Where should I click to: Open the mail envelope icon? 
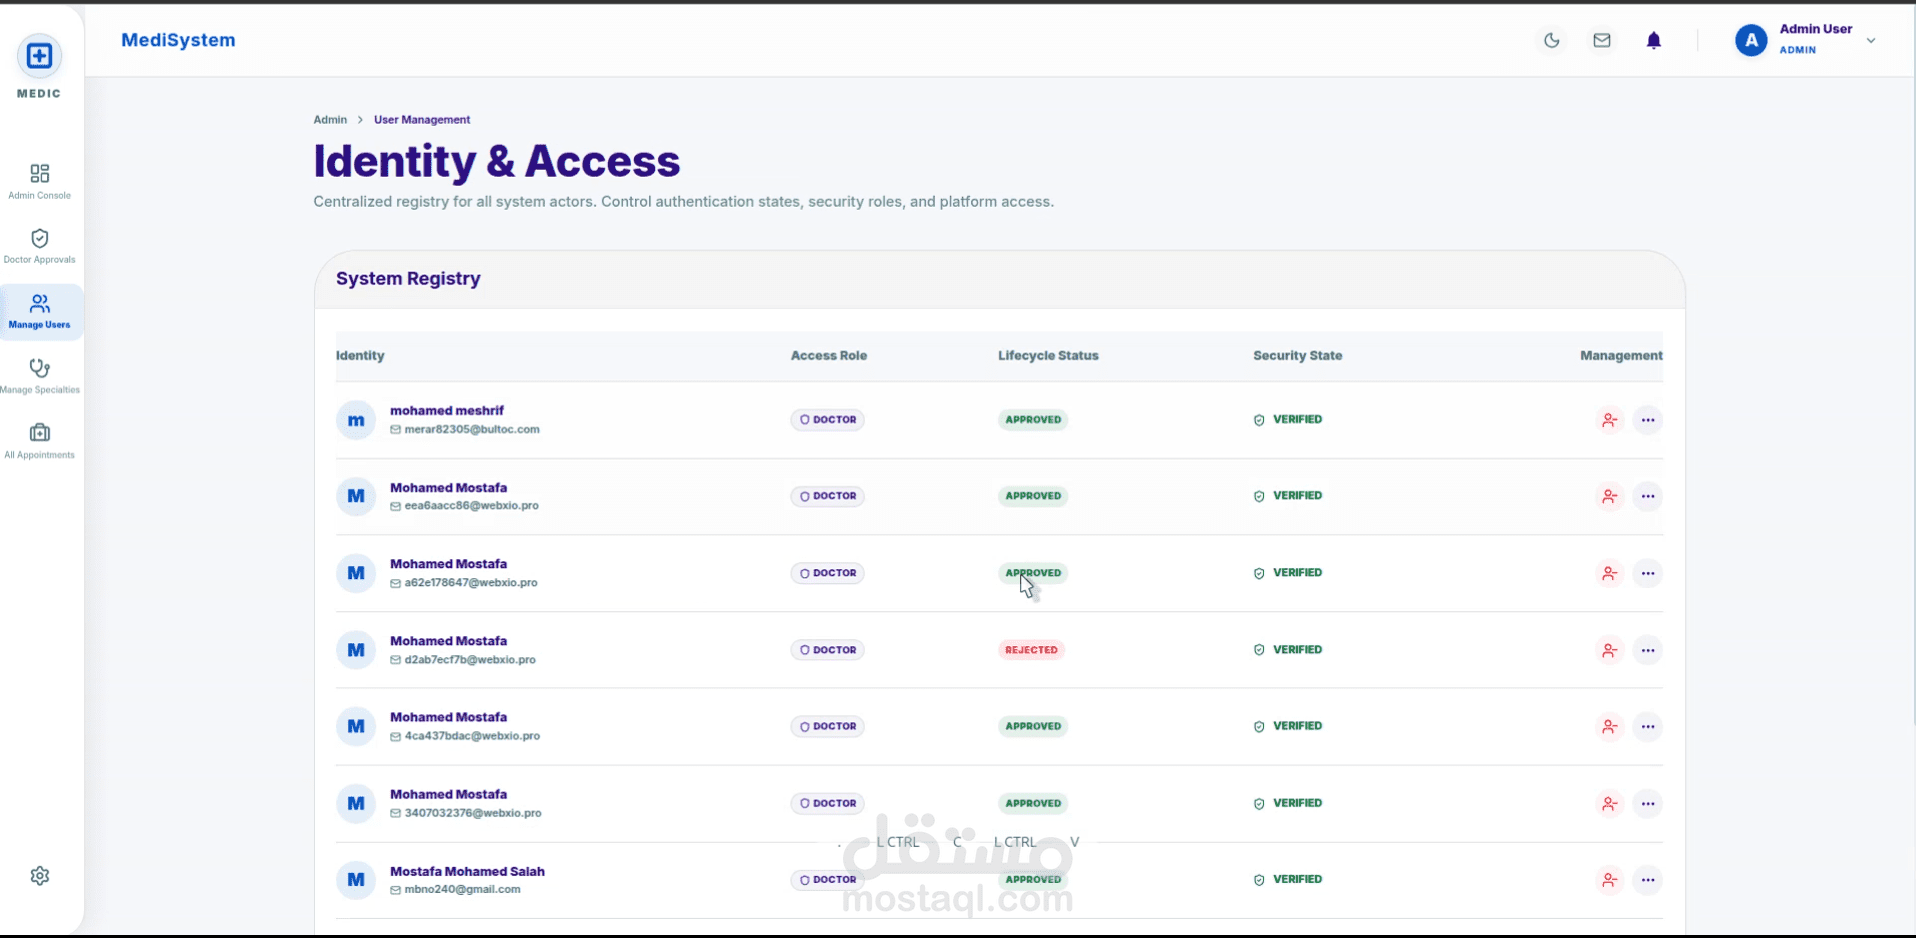[1602, 41]
